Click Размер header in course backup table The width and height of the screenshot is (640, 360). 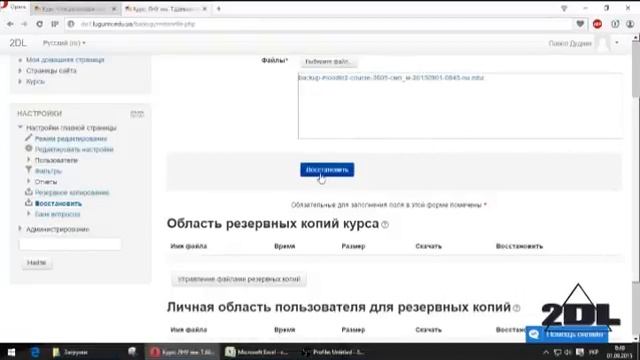(x=353, y=246)
